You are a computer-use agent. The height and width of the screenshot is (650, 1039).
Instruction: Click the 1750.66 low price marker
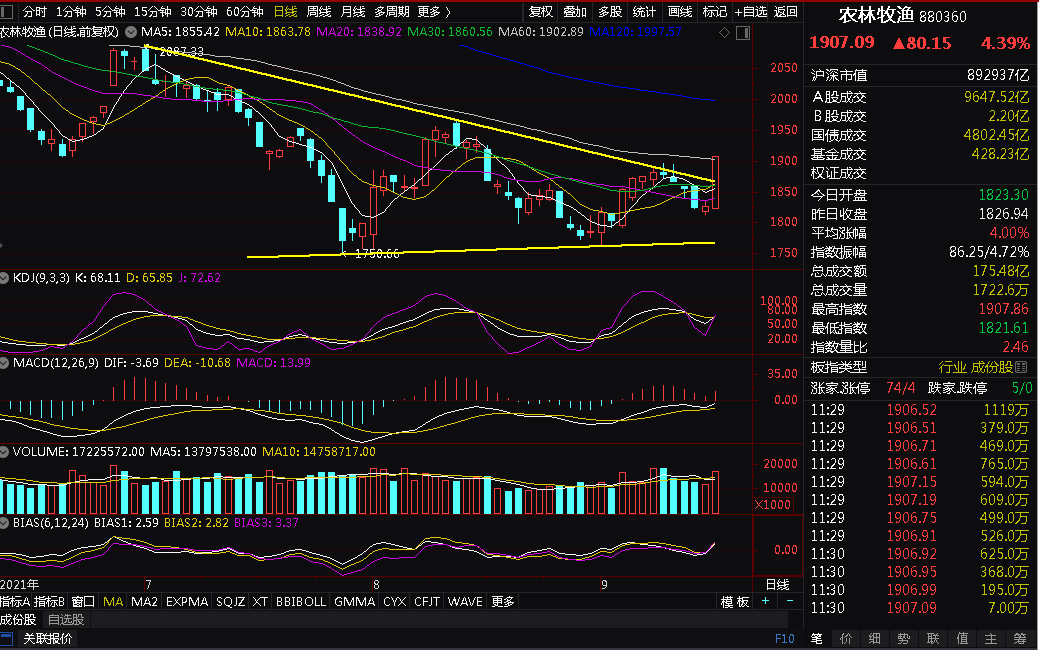pos(377,254)
